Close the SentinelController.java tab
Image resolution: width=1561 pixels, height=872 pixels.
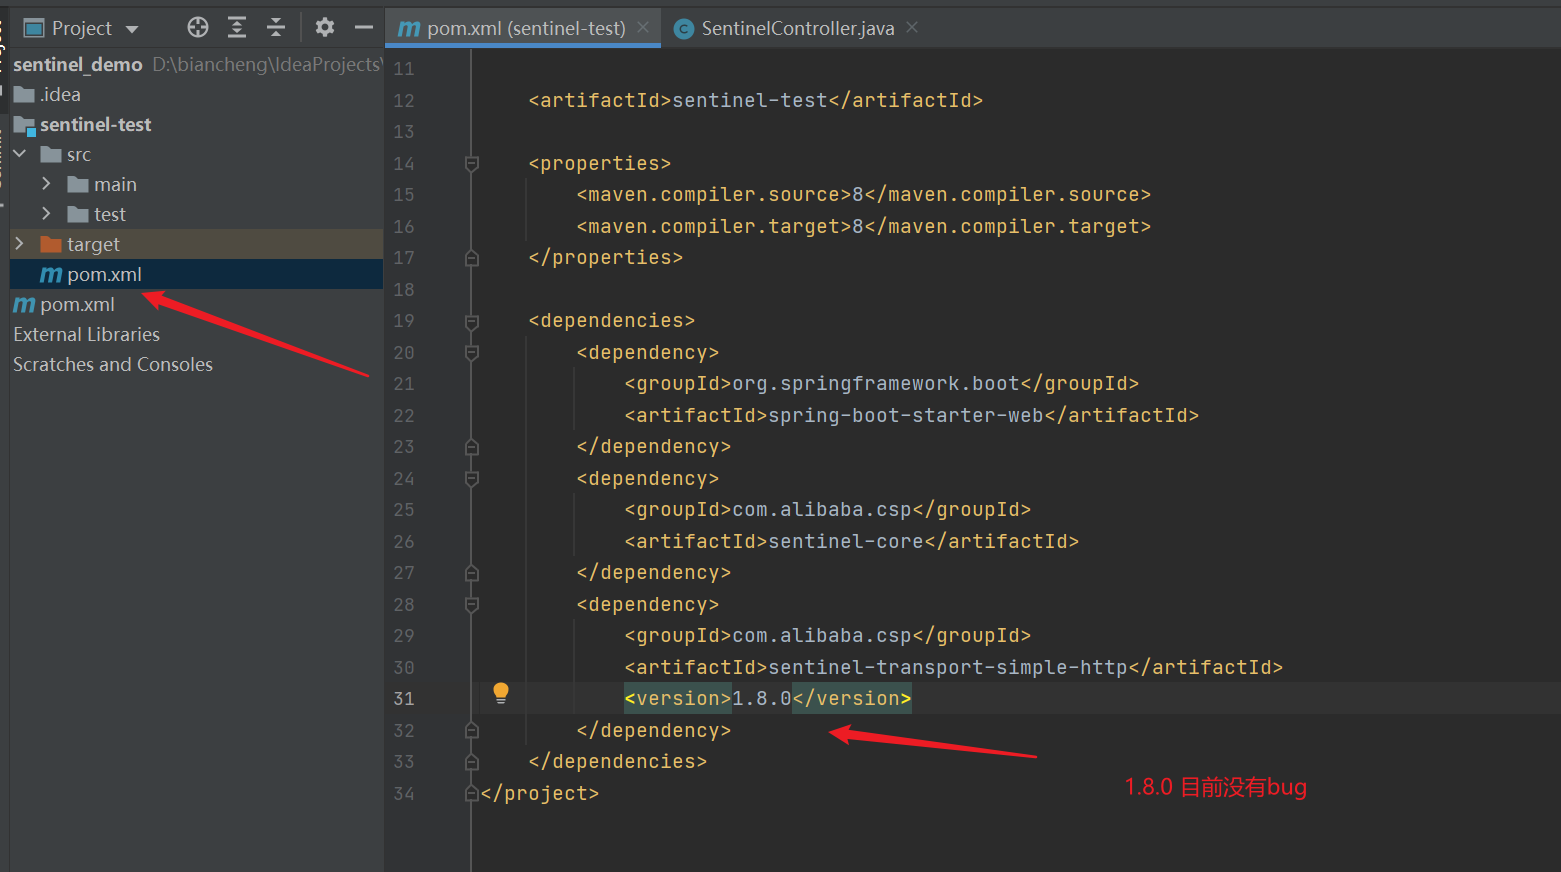(x=912, y=27)
